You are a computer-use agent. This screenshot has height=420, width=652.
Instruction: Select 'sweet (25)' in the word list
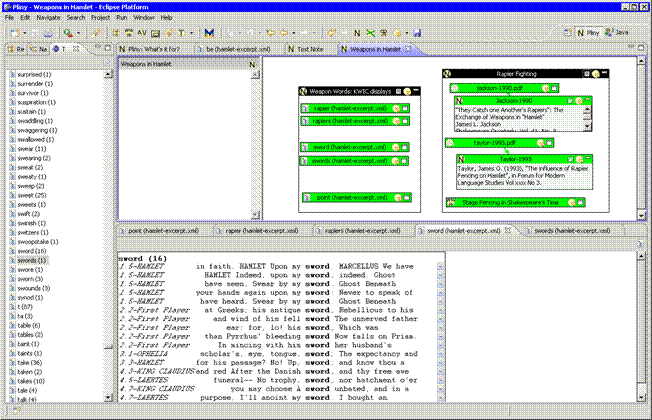tap(32, 195)
